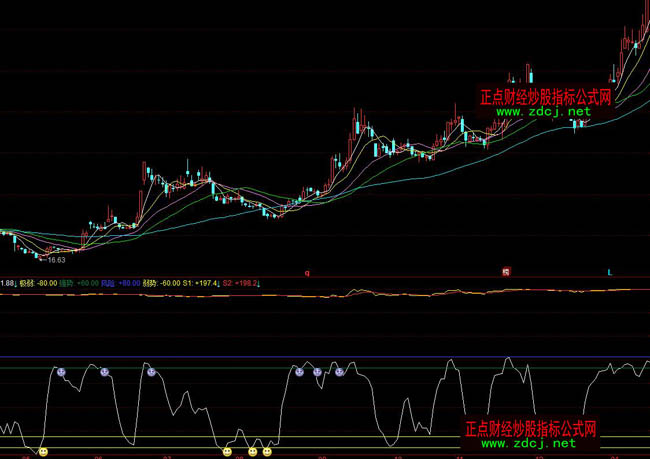
Task: Click the red box marker beside the 'q'
Action: tap(506, 271)
